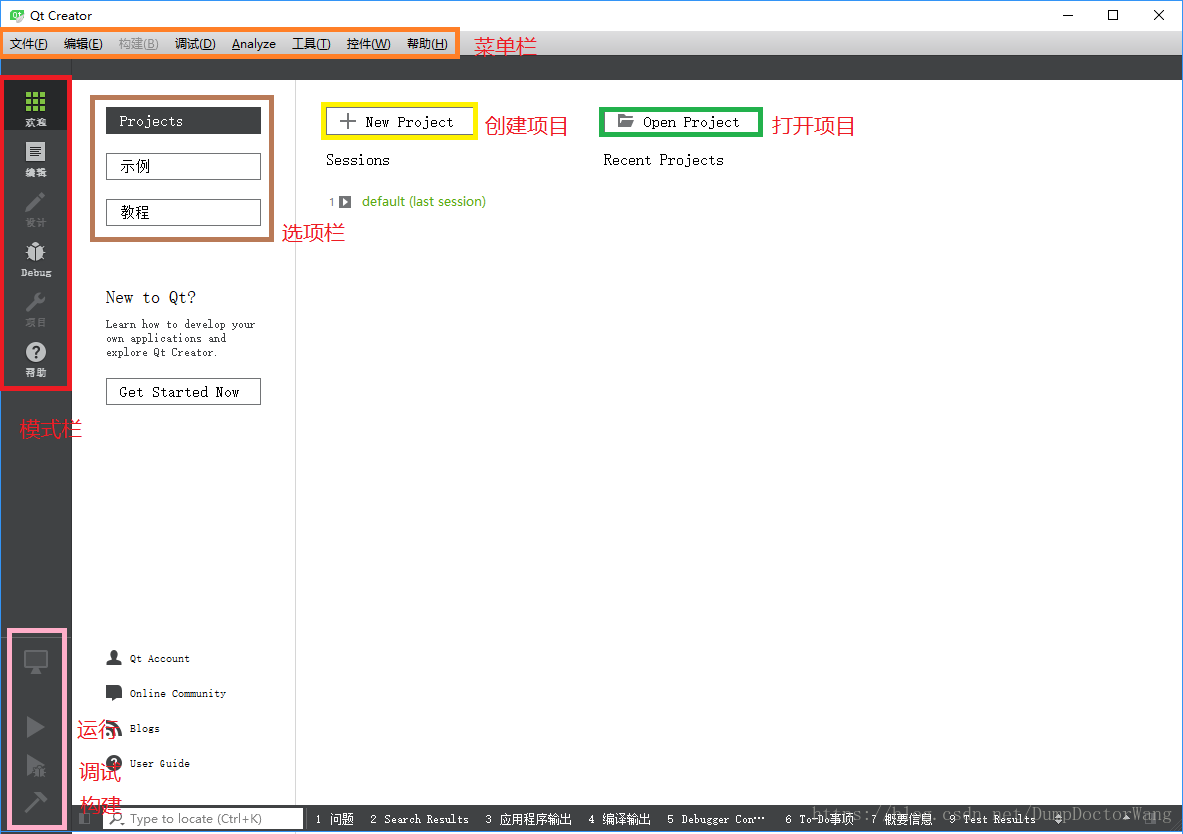Click the New to Qt? heading
The height and width of the screenshot is (834, 1183).
tap(150, 297)
